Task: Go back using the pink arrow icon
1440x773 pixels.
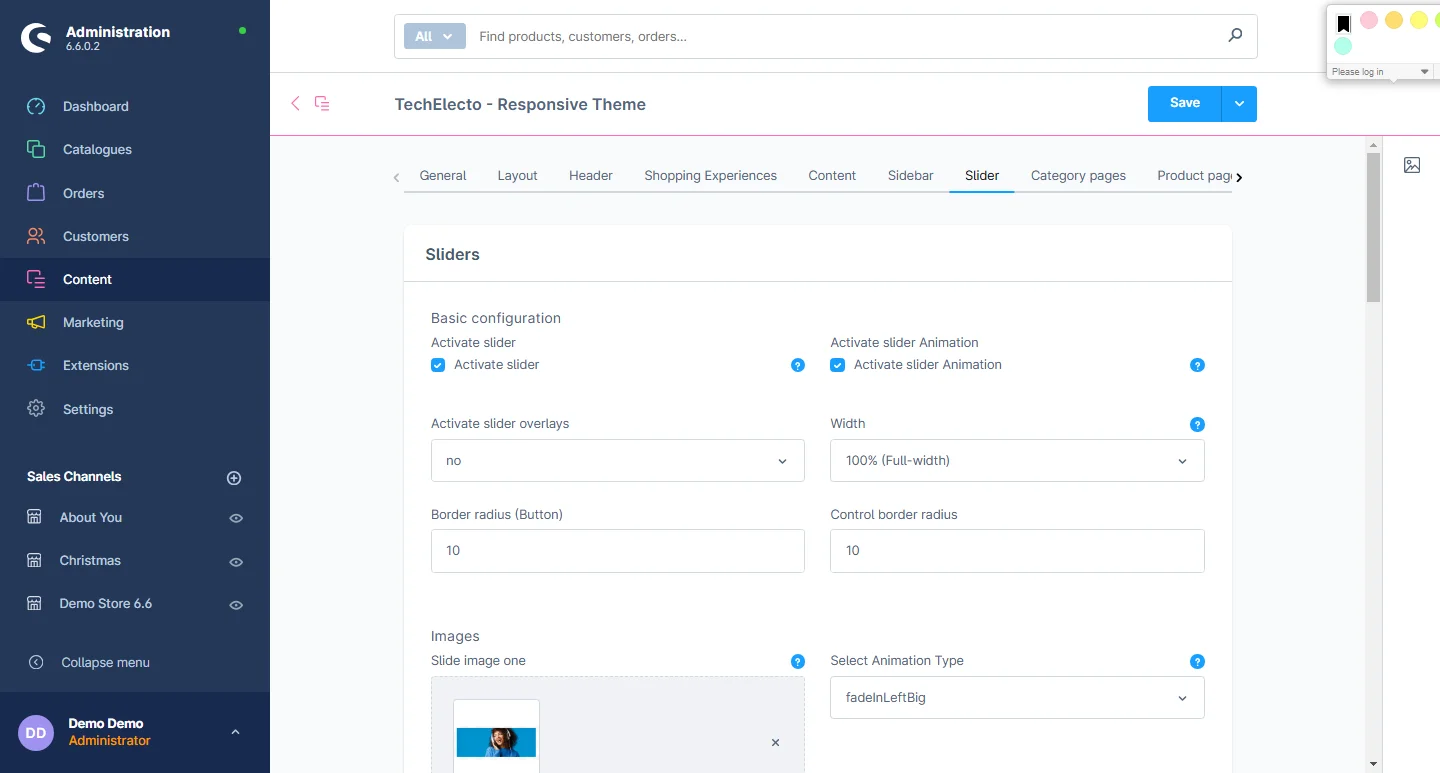Action: (x=295, y=104)
